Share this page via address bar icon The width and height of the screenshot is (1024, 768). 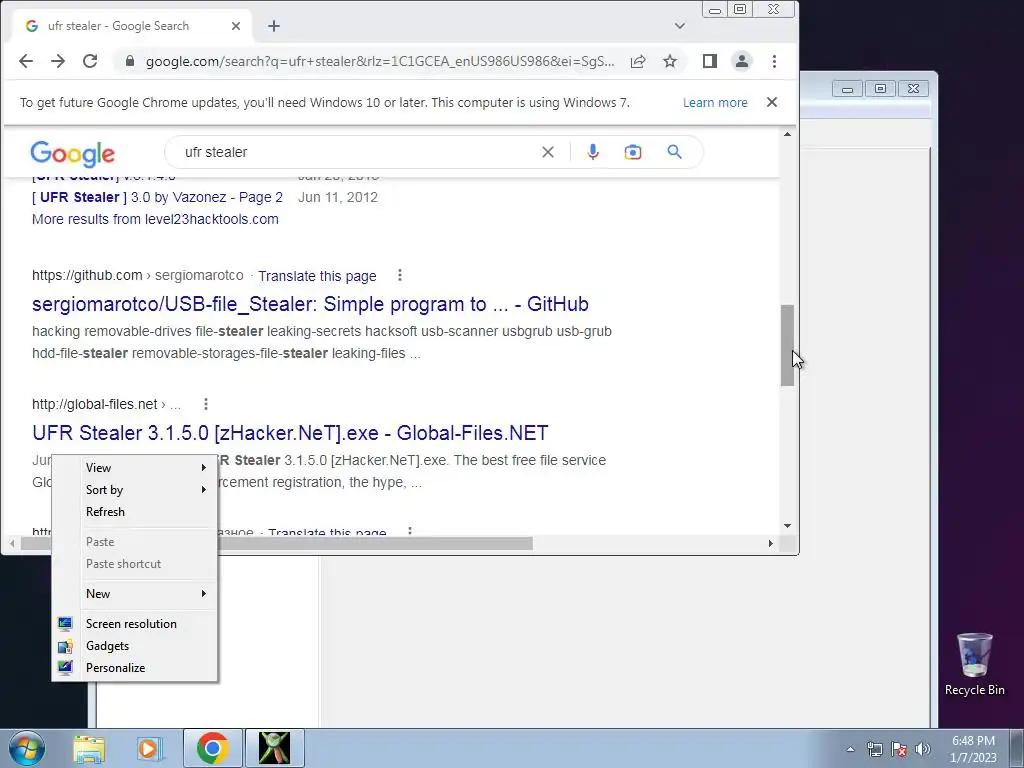pyautogui.click(x=638, y=61)
